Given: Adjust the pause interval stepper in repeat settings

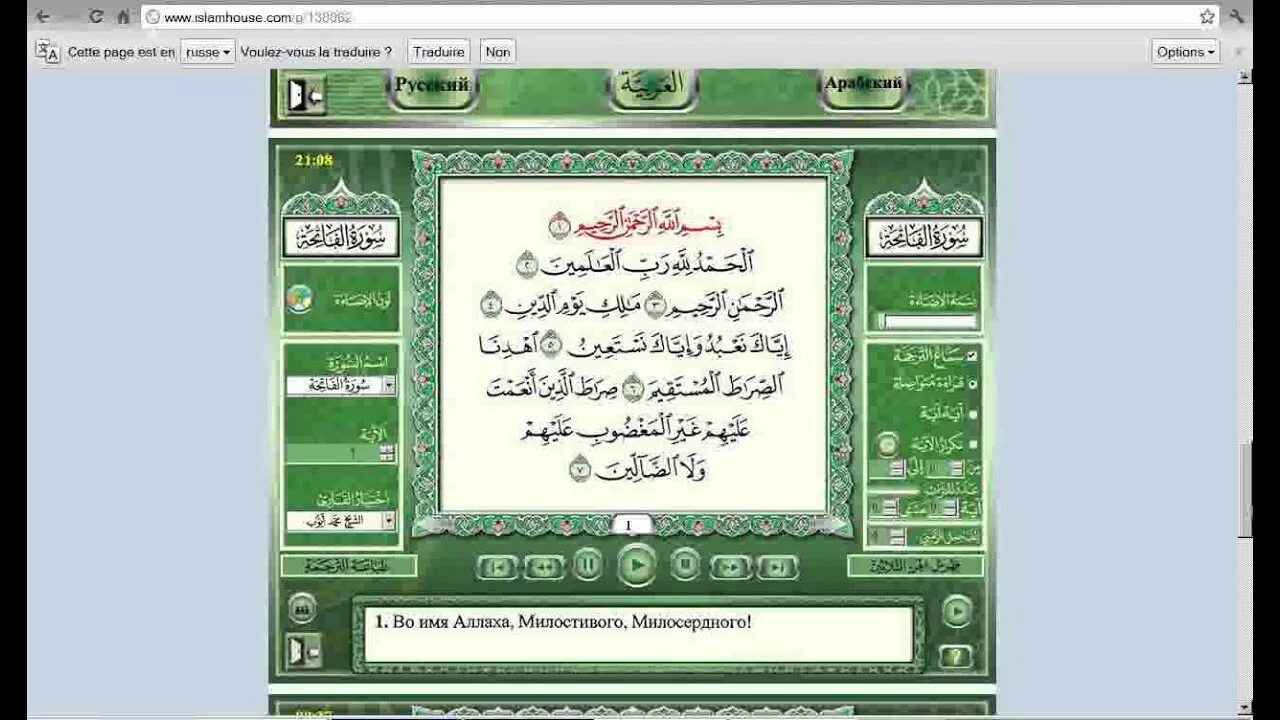Looking at the screenshot, I should coord(896,537).
